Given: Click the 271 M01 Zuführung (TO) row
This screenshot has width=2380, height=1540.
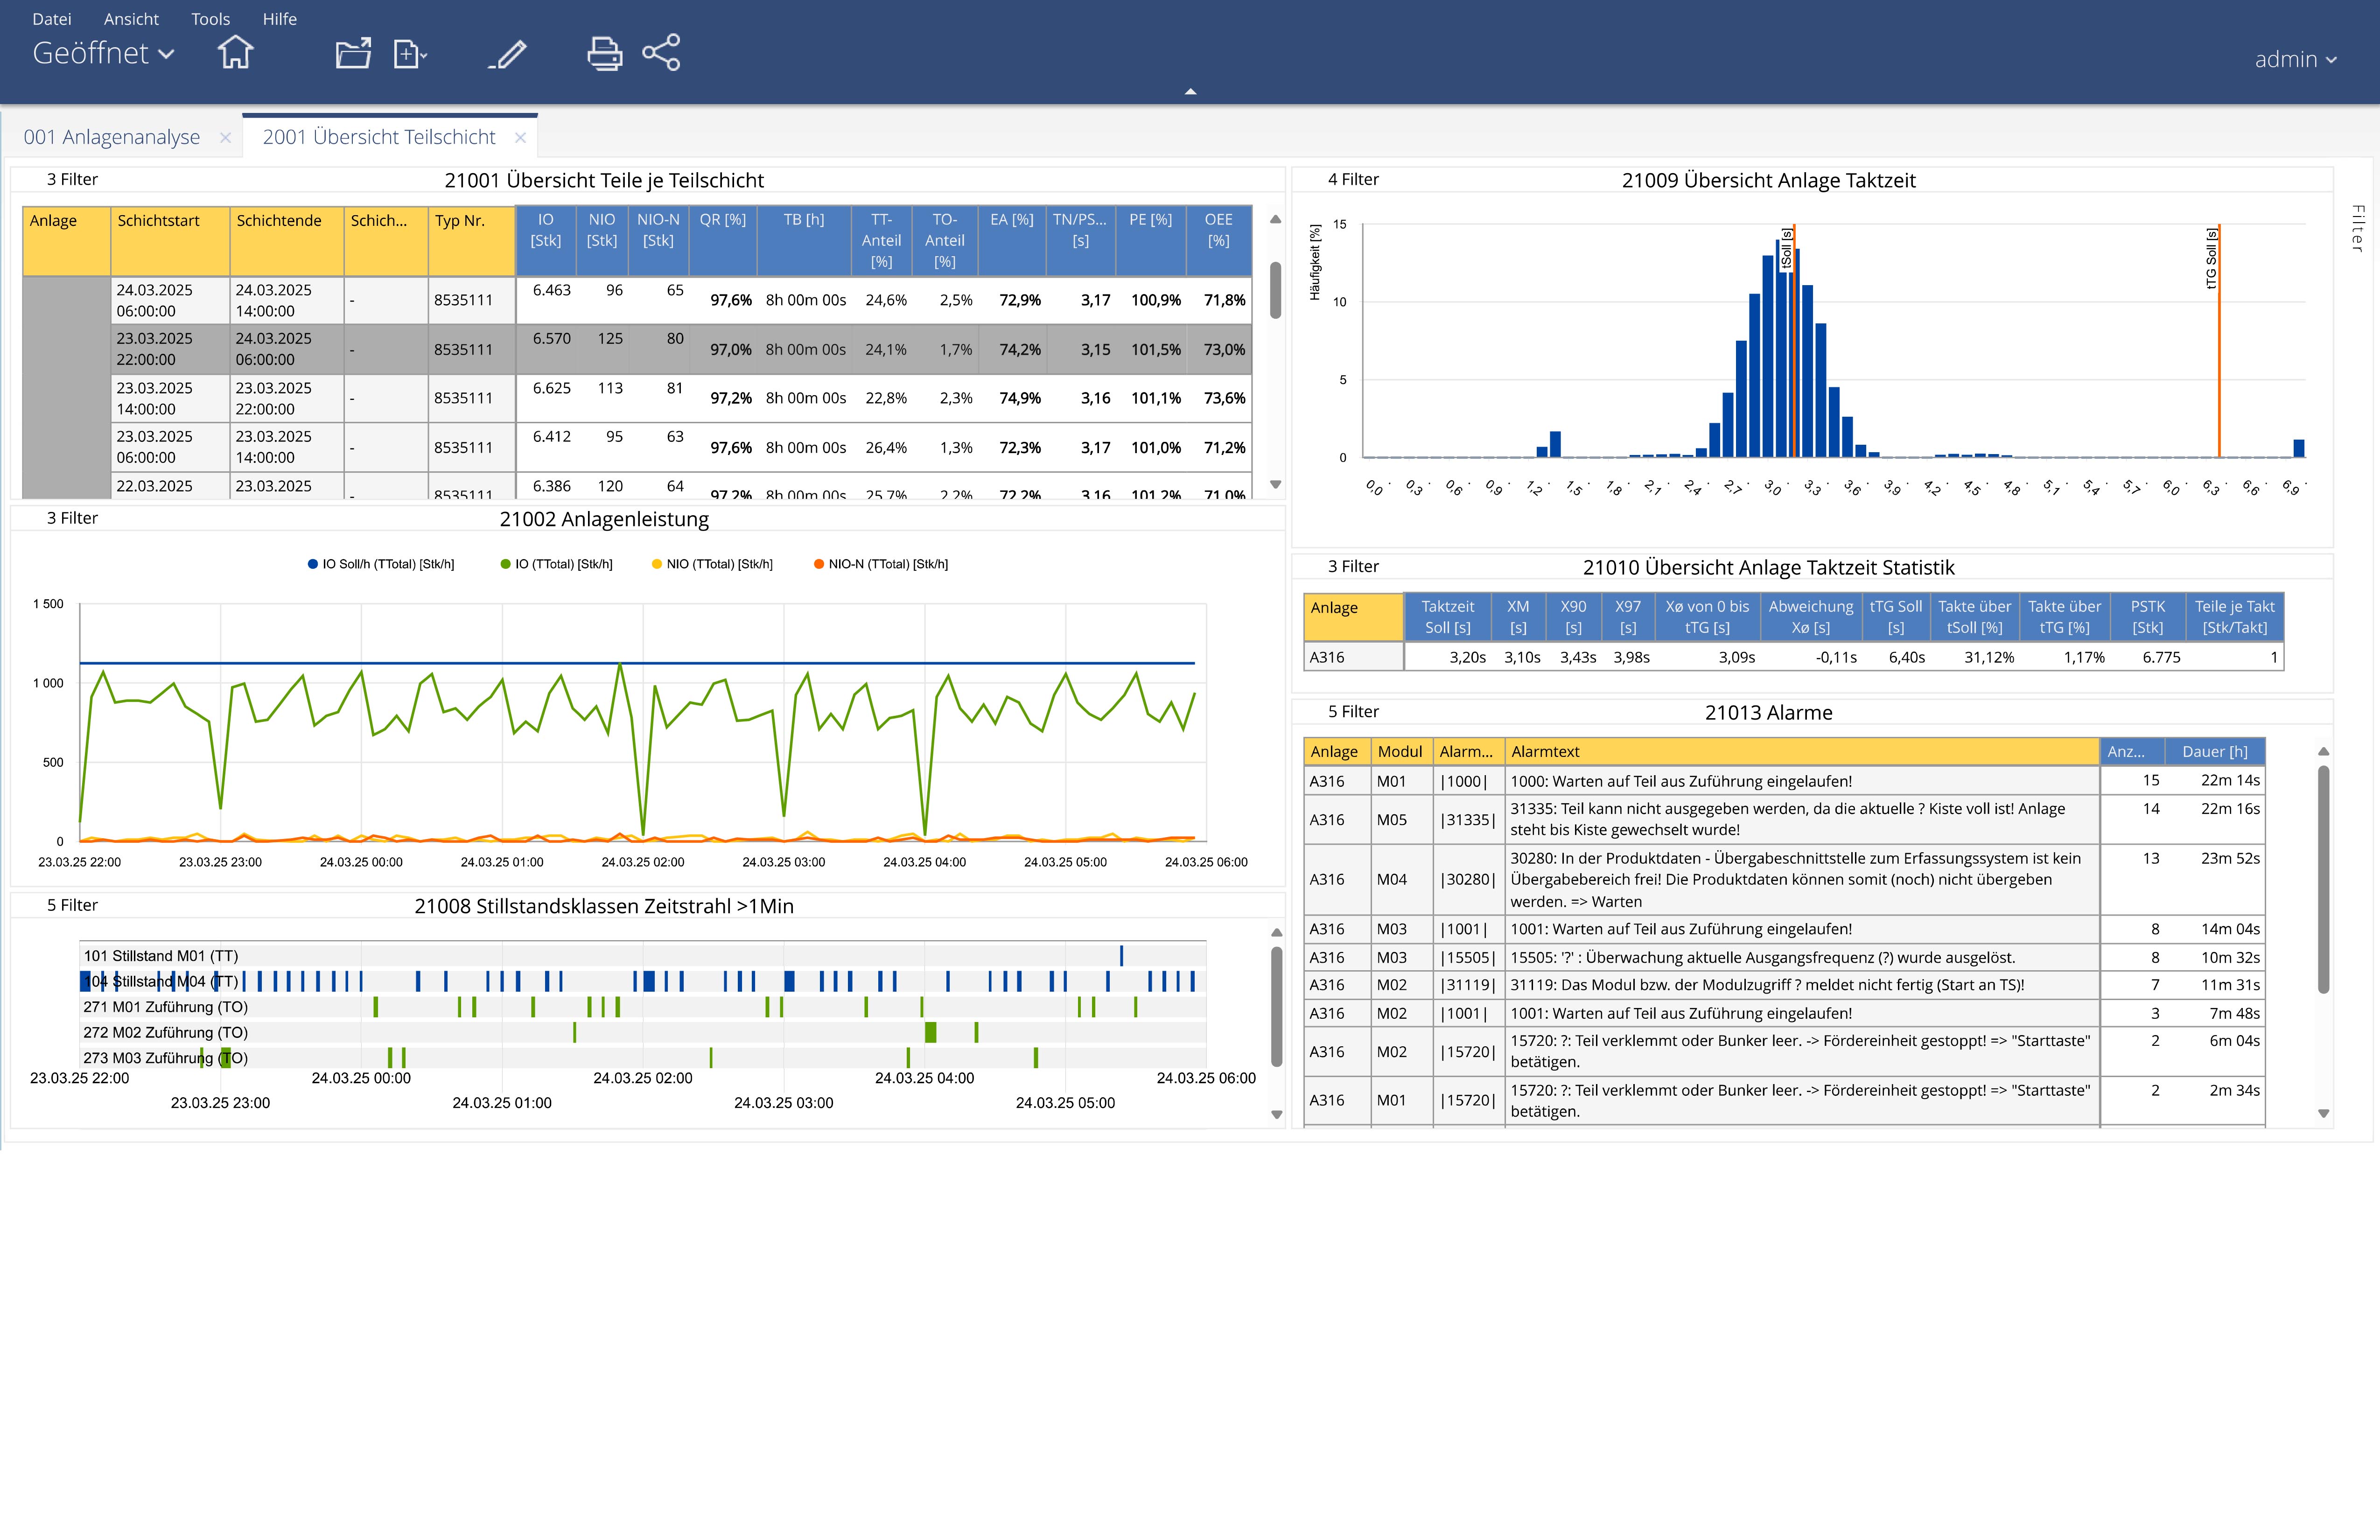Looking at the screenshot, I should tap(643, 1007).
